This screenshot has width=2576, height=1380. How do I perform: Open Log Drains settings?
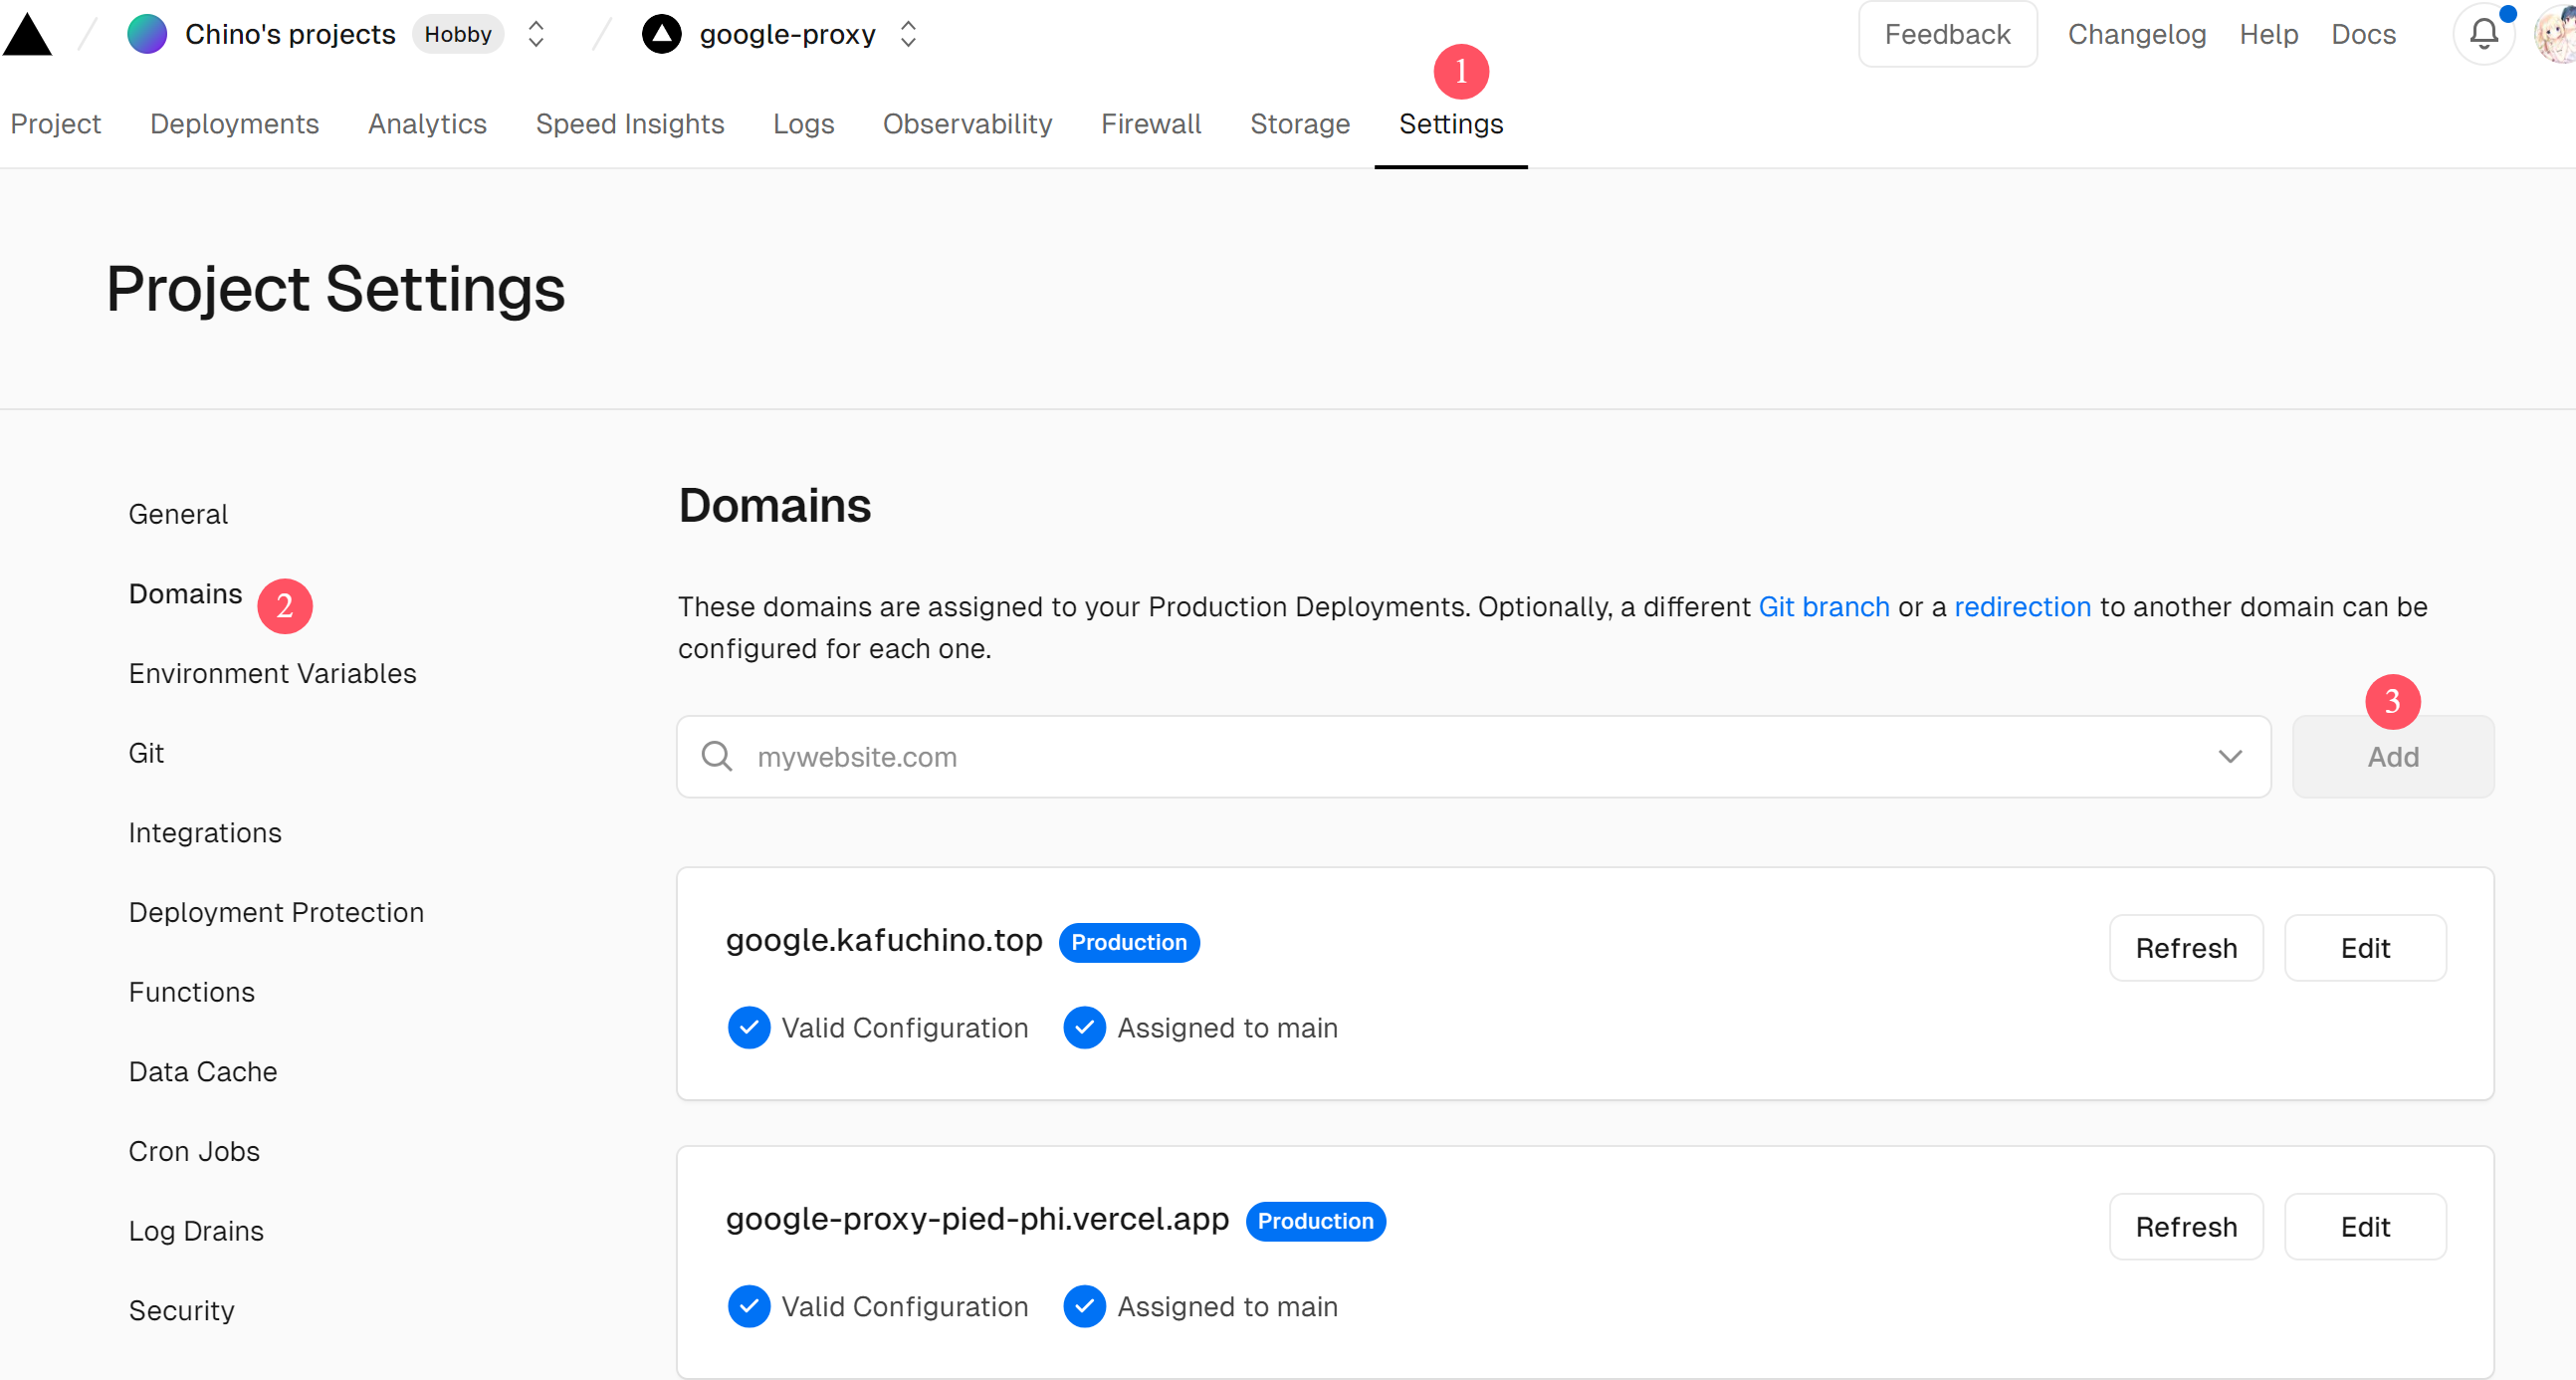[196, 1231]
